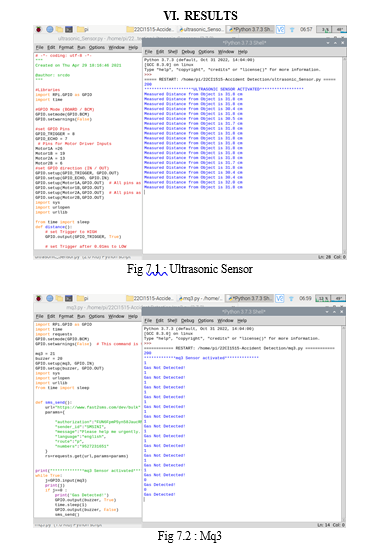Open 22CI1515-Accide.. folder task in 06:57 taskbar
378x550 pixels.
click(x=150, y=29)
